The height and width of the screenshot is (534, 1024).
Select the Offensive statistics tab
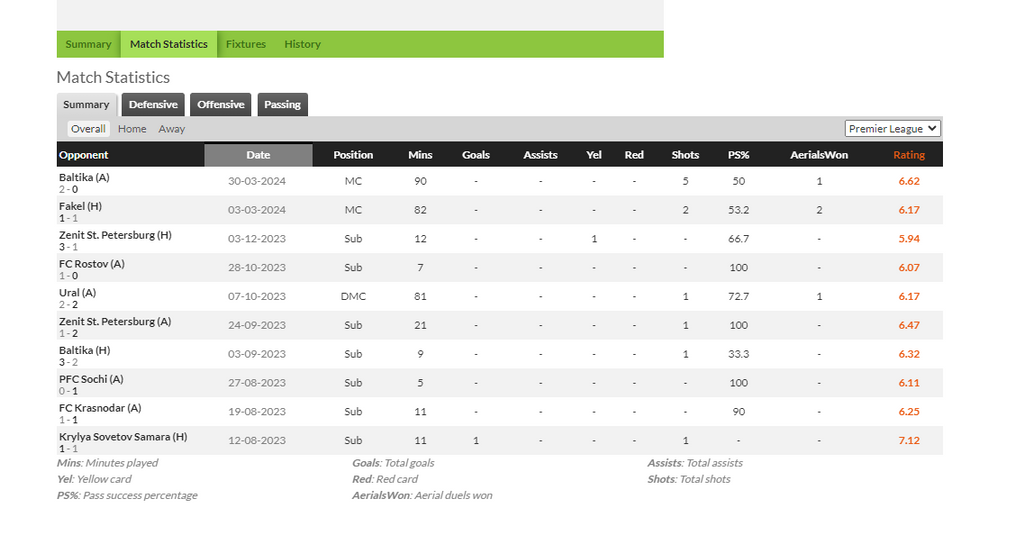tap(221, 104)
